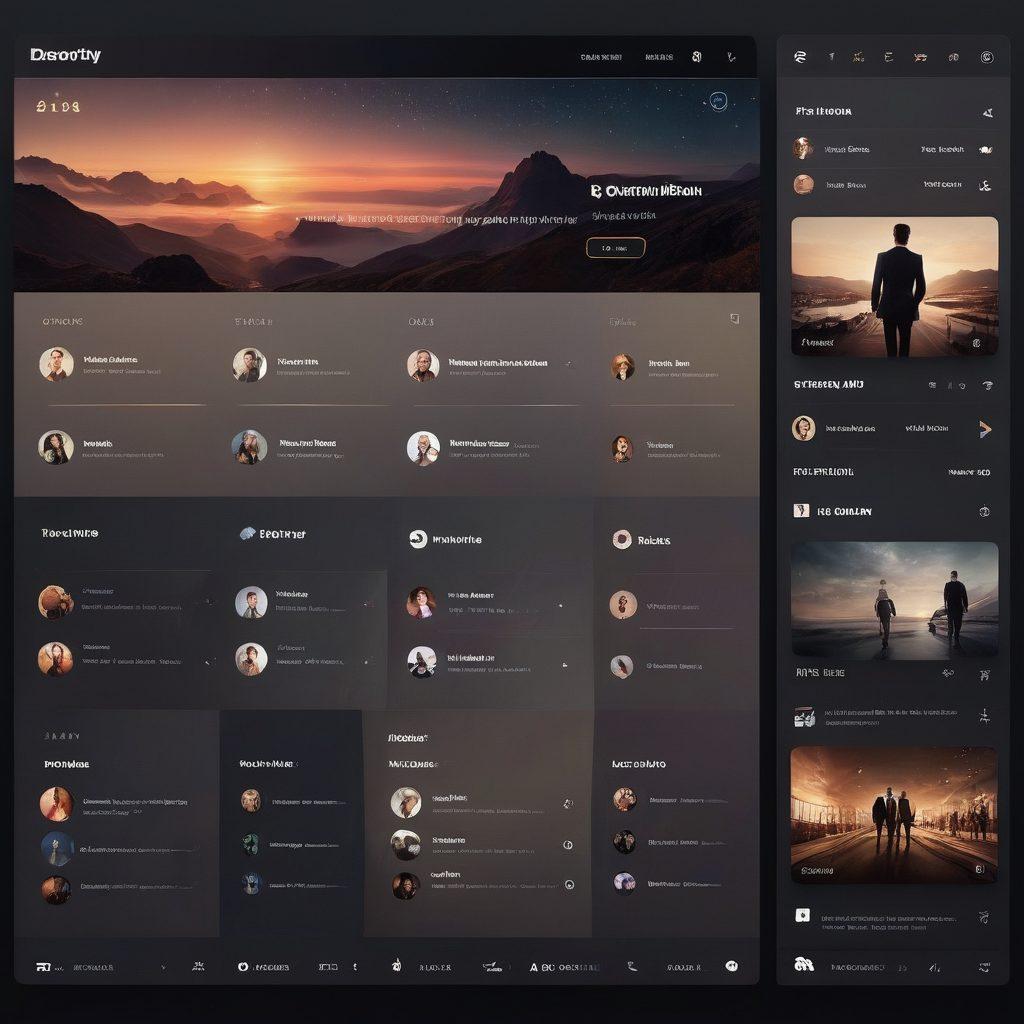Click the round arrow icon beside the Mnakorite heading

coord(418,539)
